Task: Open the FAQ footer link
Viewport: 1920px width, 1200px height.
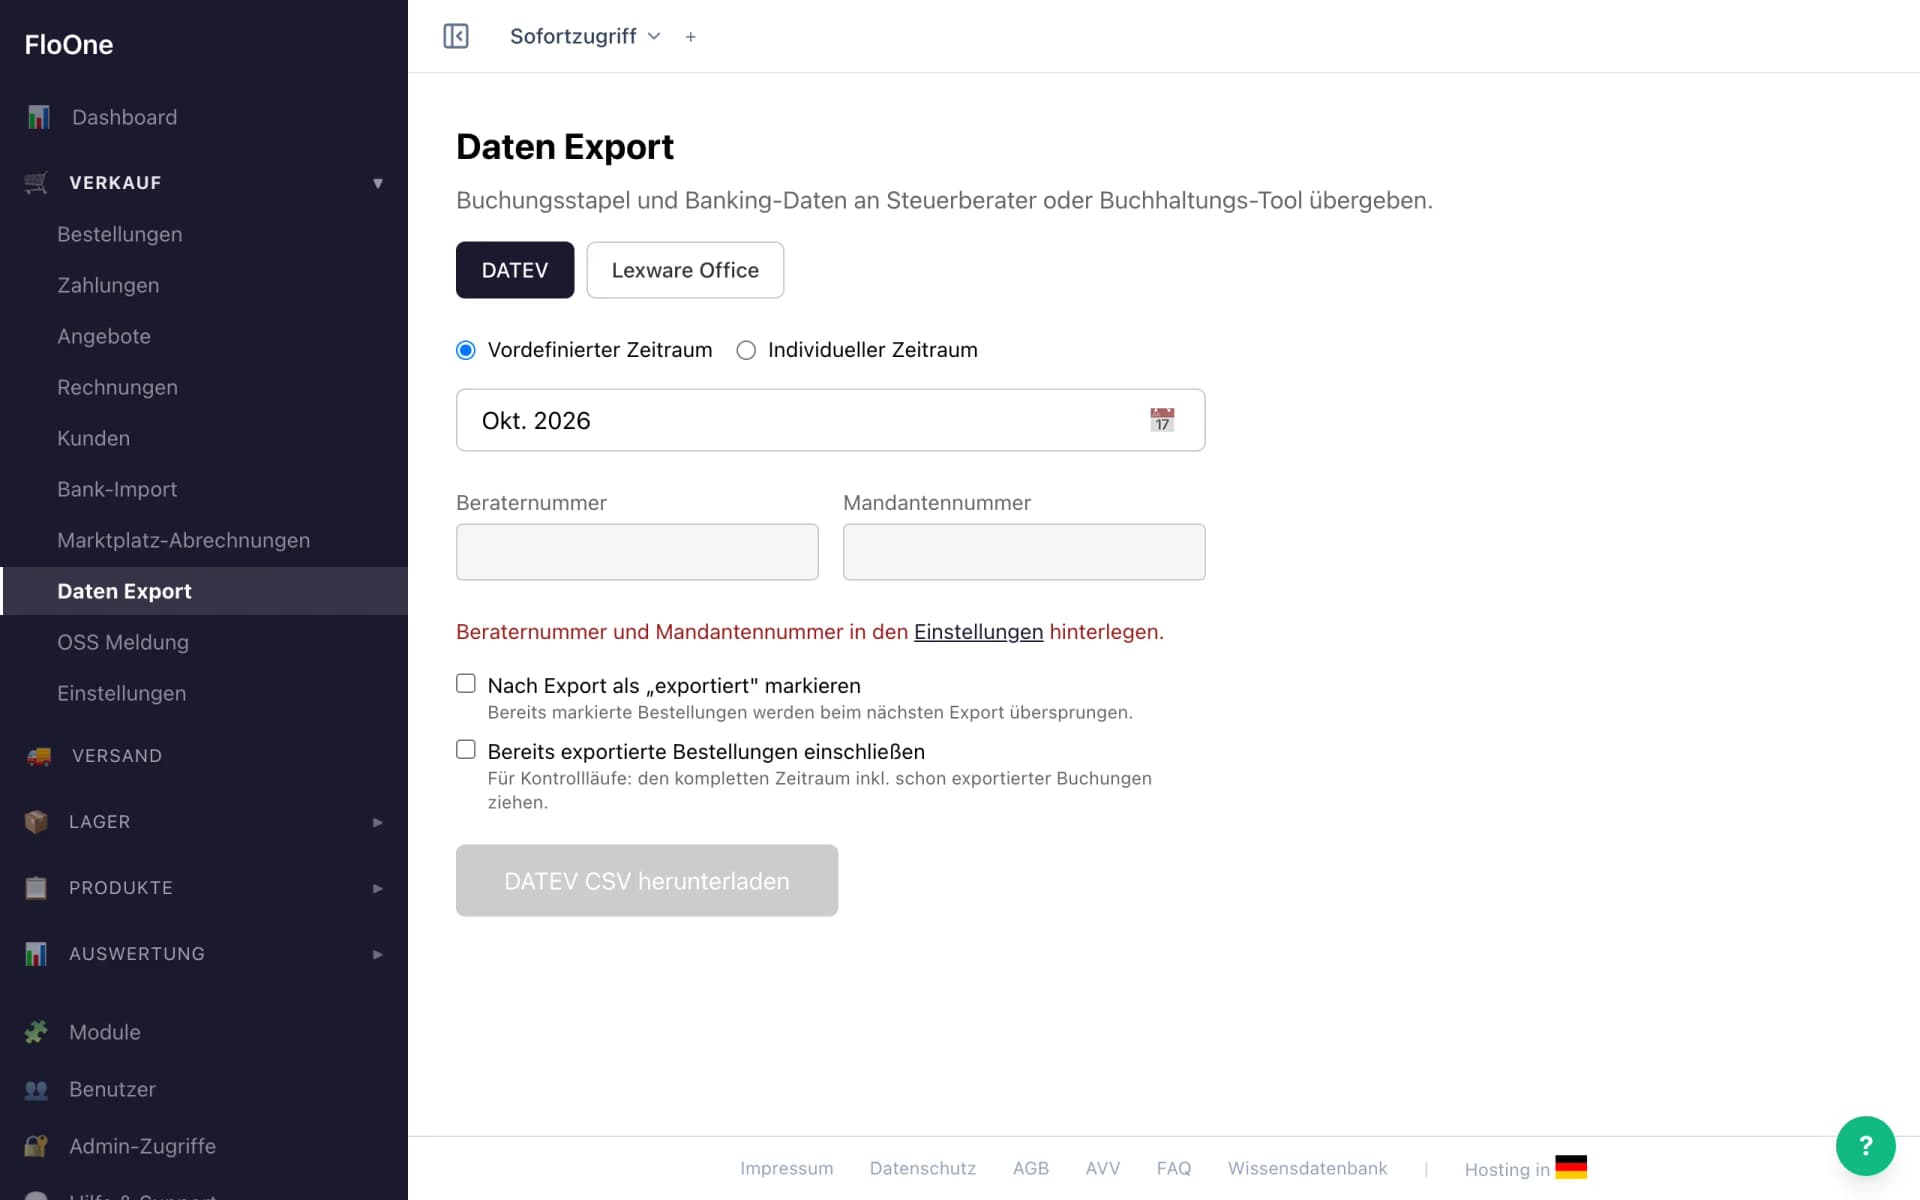Action: 1174,1168
